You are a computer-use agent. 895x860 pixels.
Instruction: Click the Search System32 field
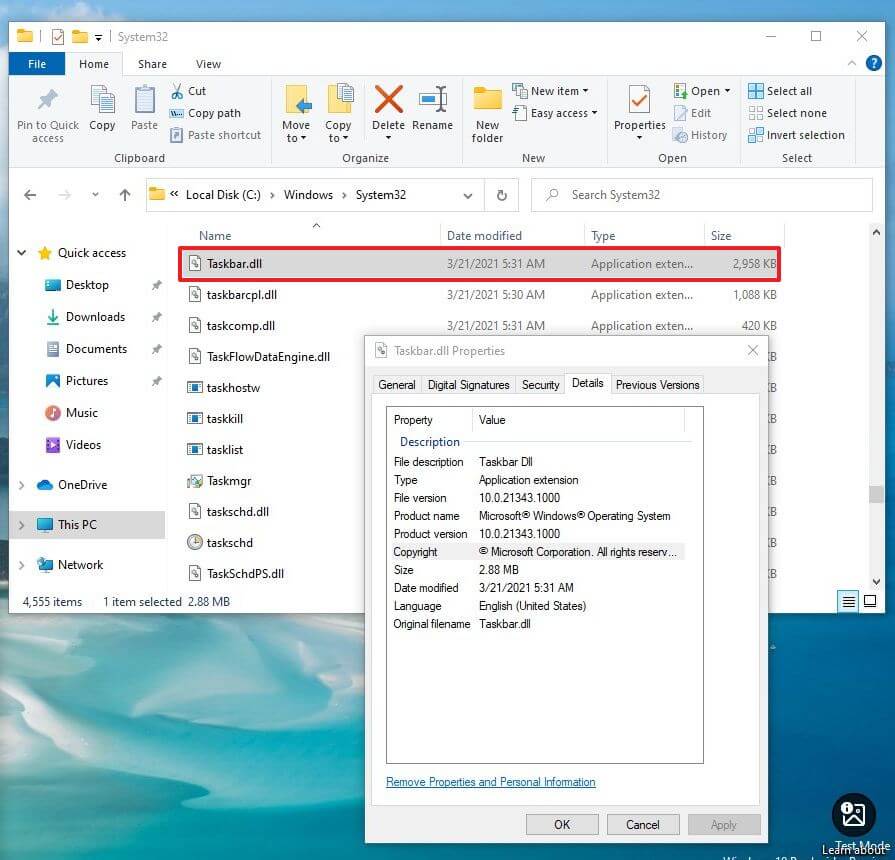pyautogui.click(x=702, y=195)
